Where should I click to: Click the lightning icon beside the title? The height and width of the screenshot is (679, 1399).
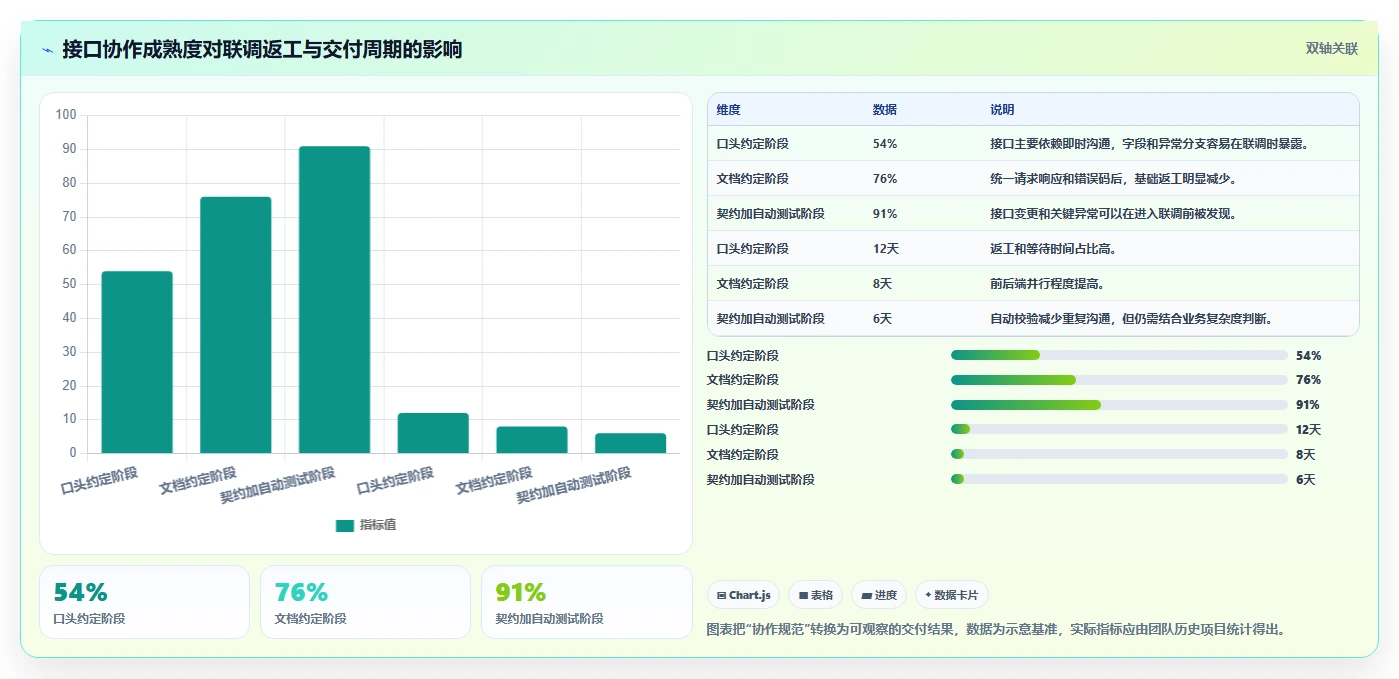click(x=47, y=50)
